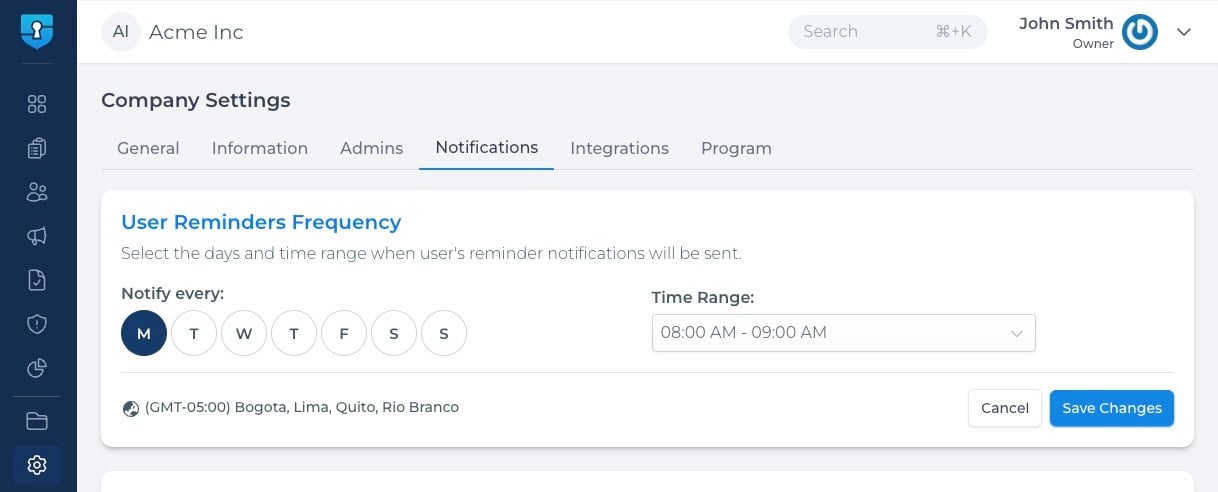This screenshot has height=492, width=1218.
Task: Open the megaphone campaigns icon in sidebar
Action: pyautogui.click(x=37, y=236)
